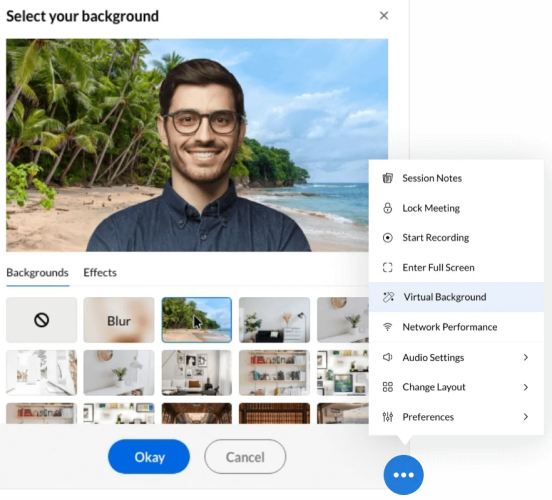This screenshot has height=500, width=552.
Task: Pick the bookshelf background thumbnail in second row
Action: (275, 373)
